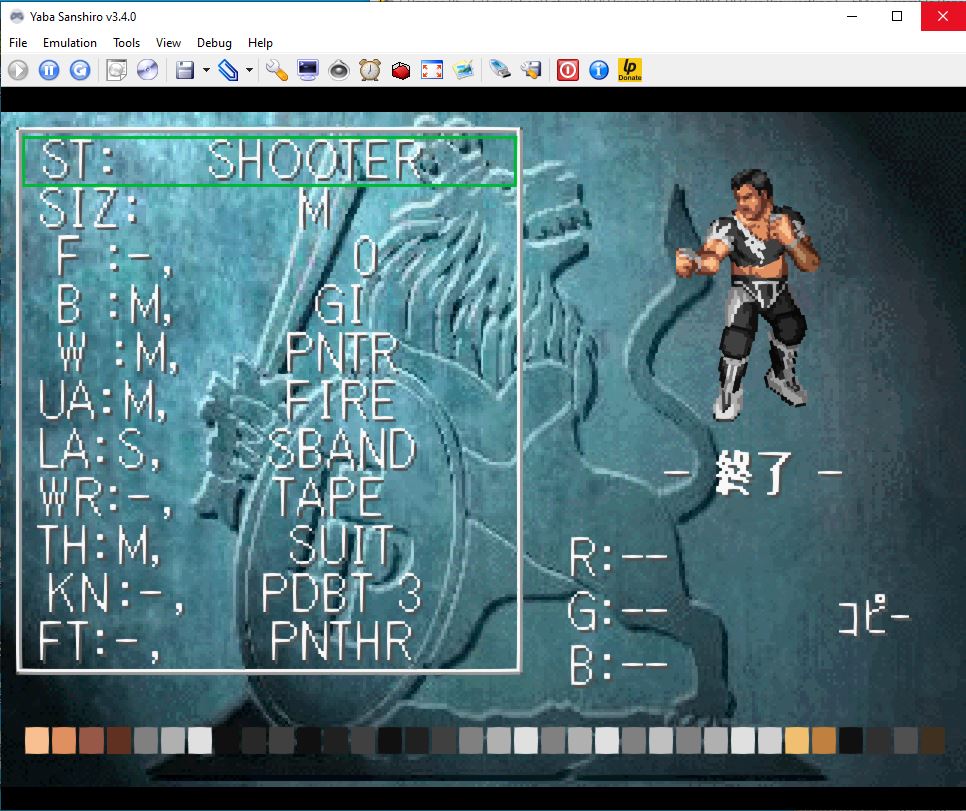Select the highlighted ST: SHOOTER row
The image size is (966, 811).
[269, 161]
